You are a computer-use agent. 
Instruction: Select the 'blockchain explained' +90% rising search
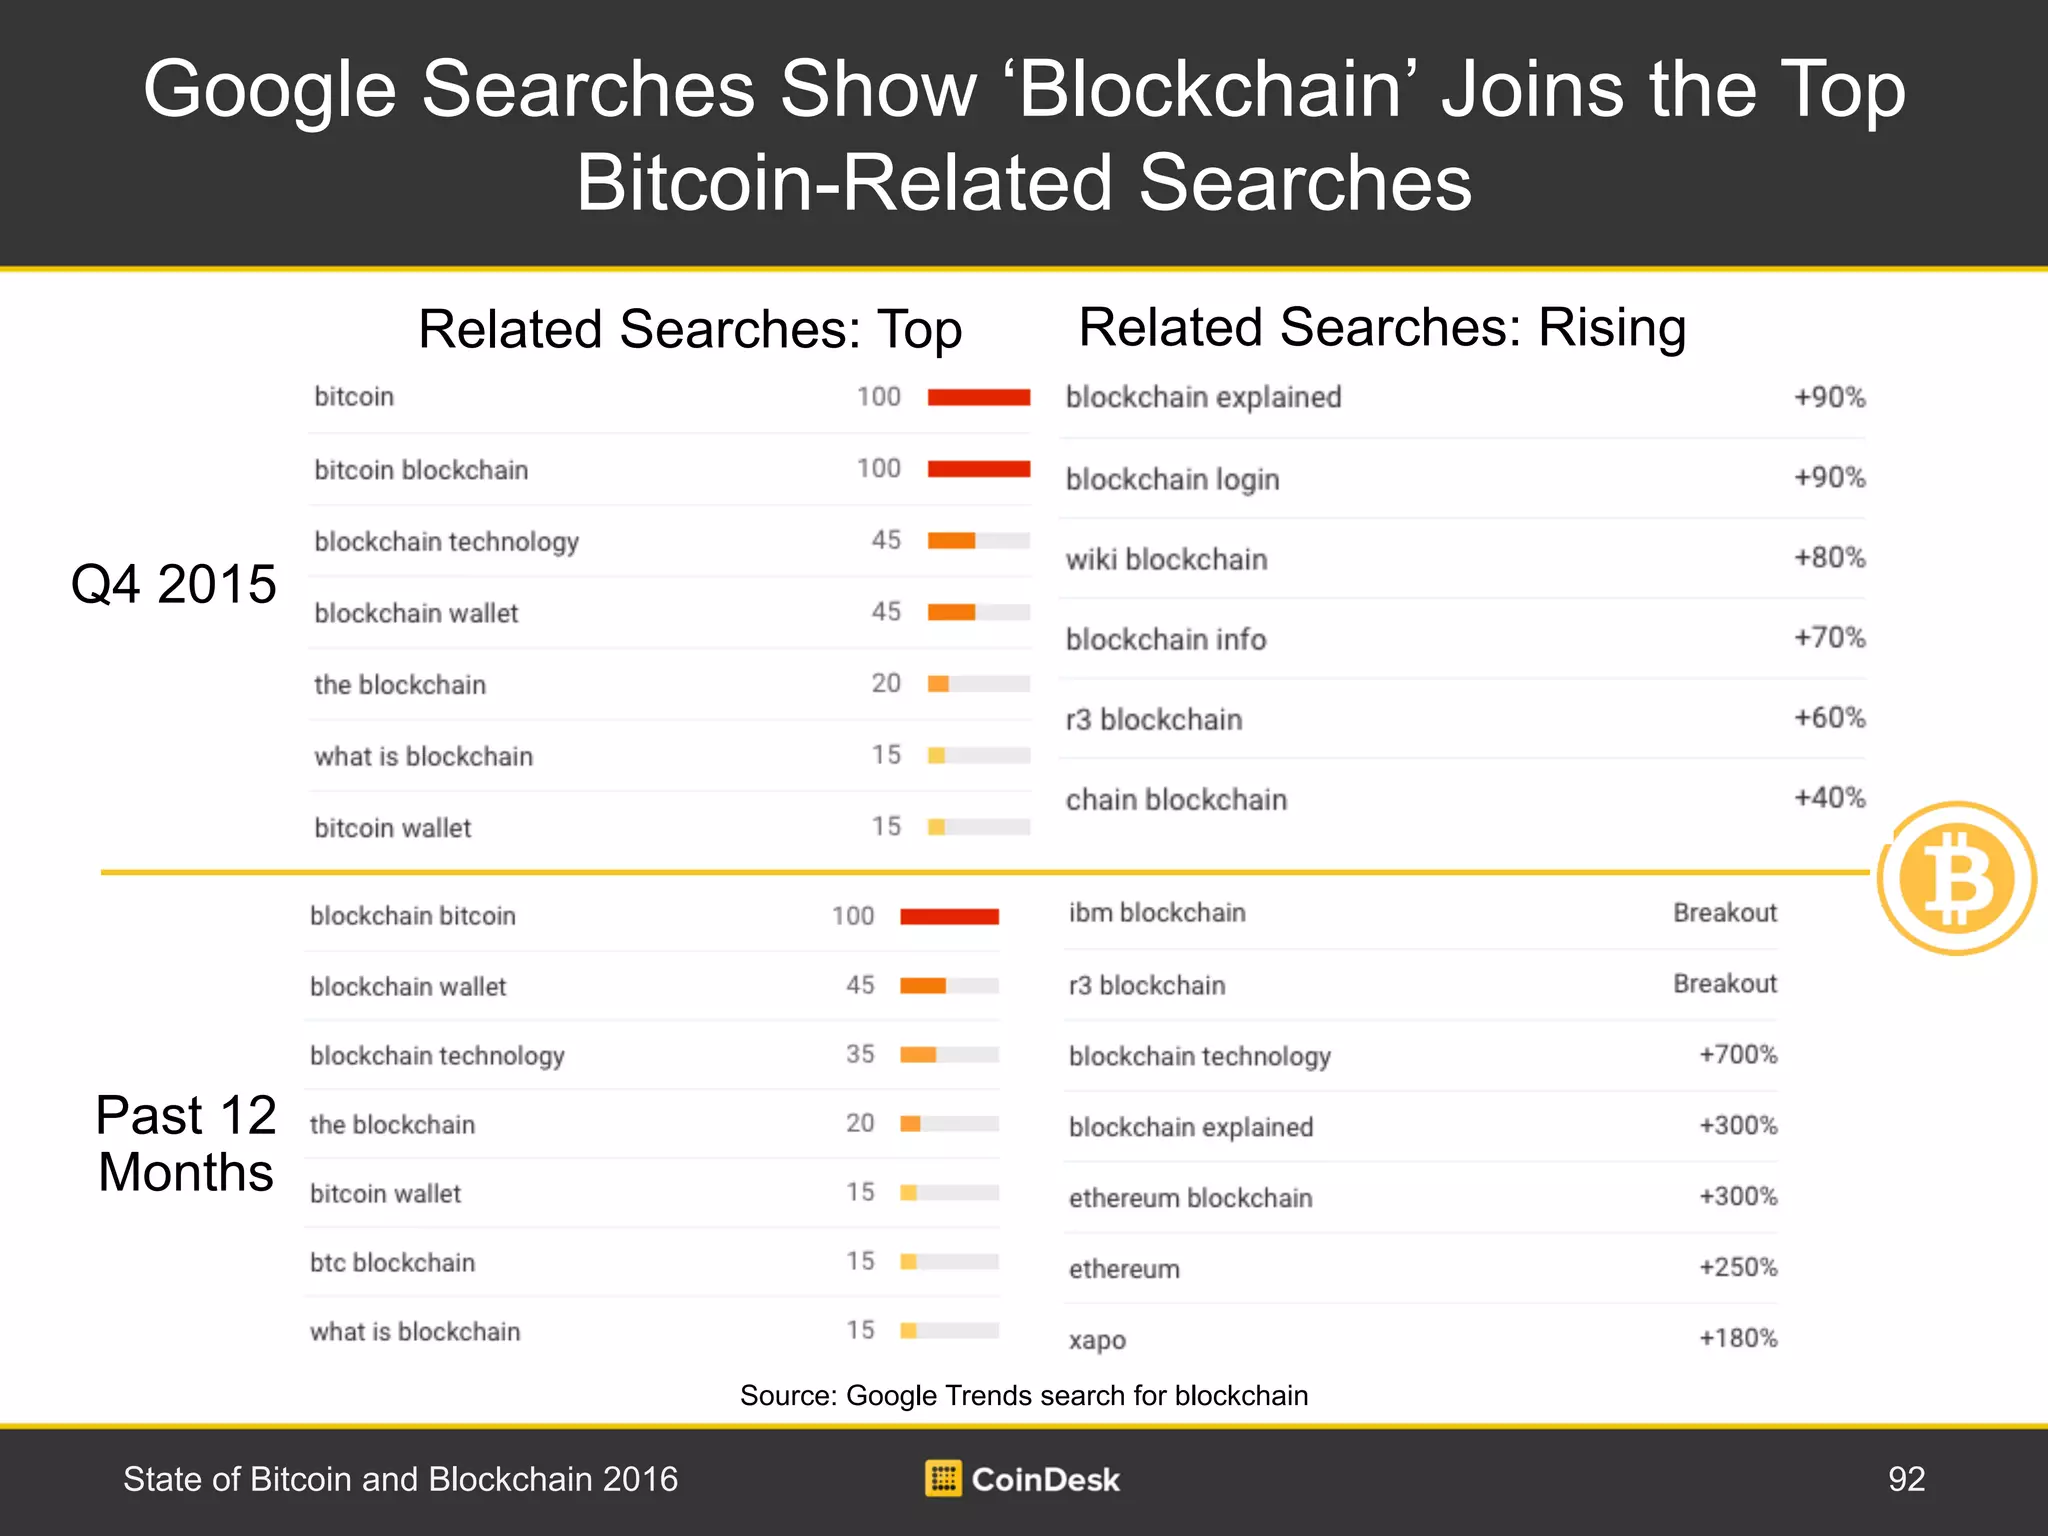coord(1465,398)
